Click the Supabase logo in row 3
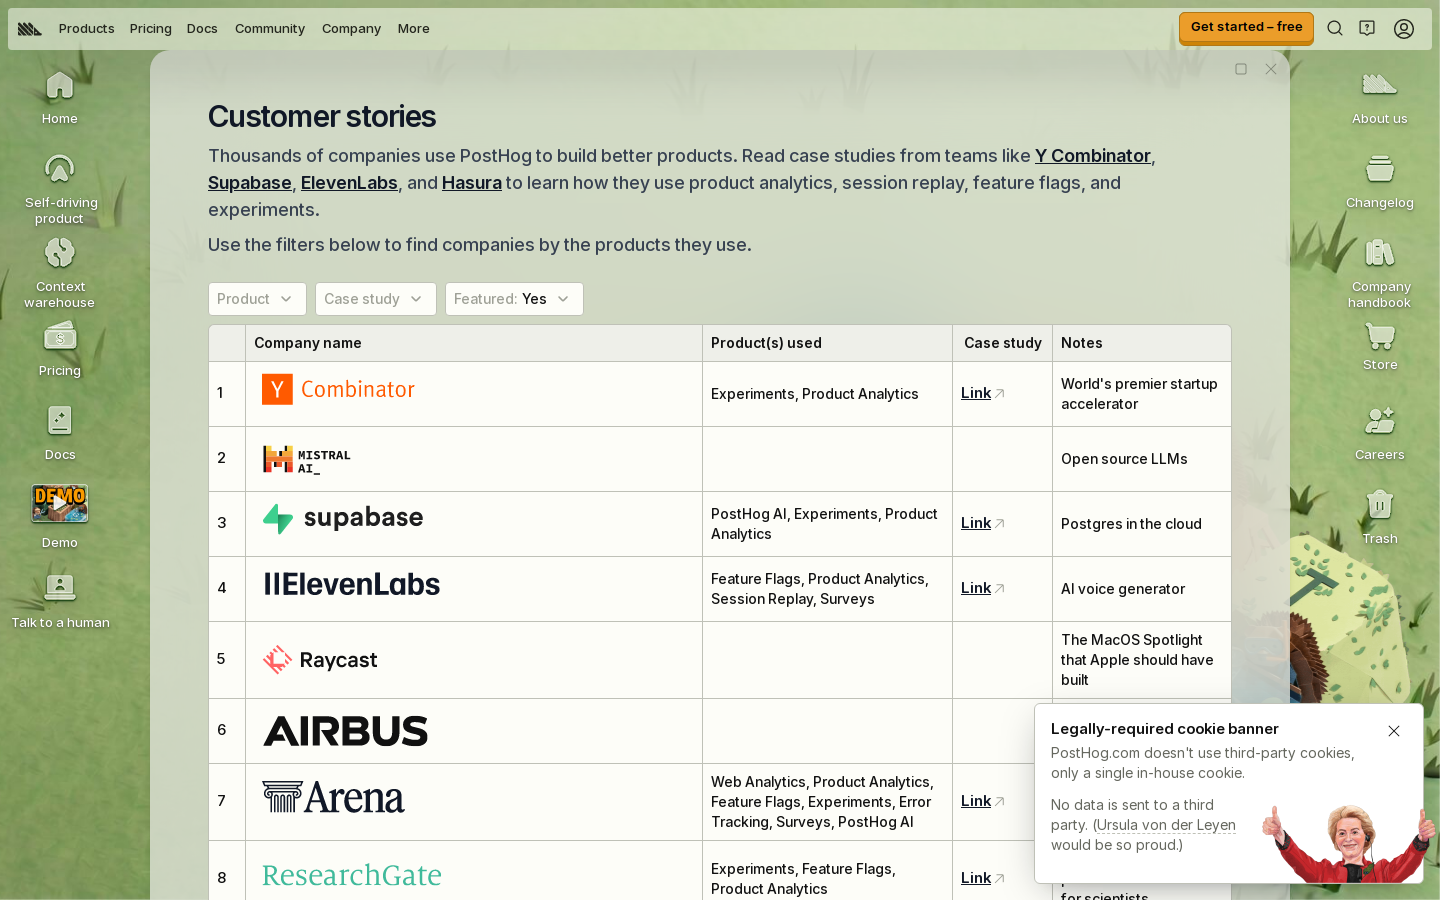 click(343, 518)
